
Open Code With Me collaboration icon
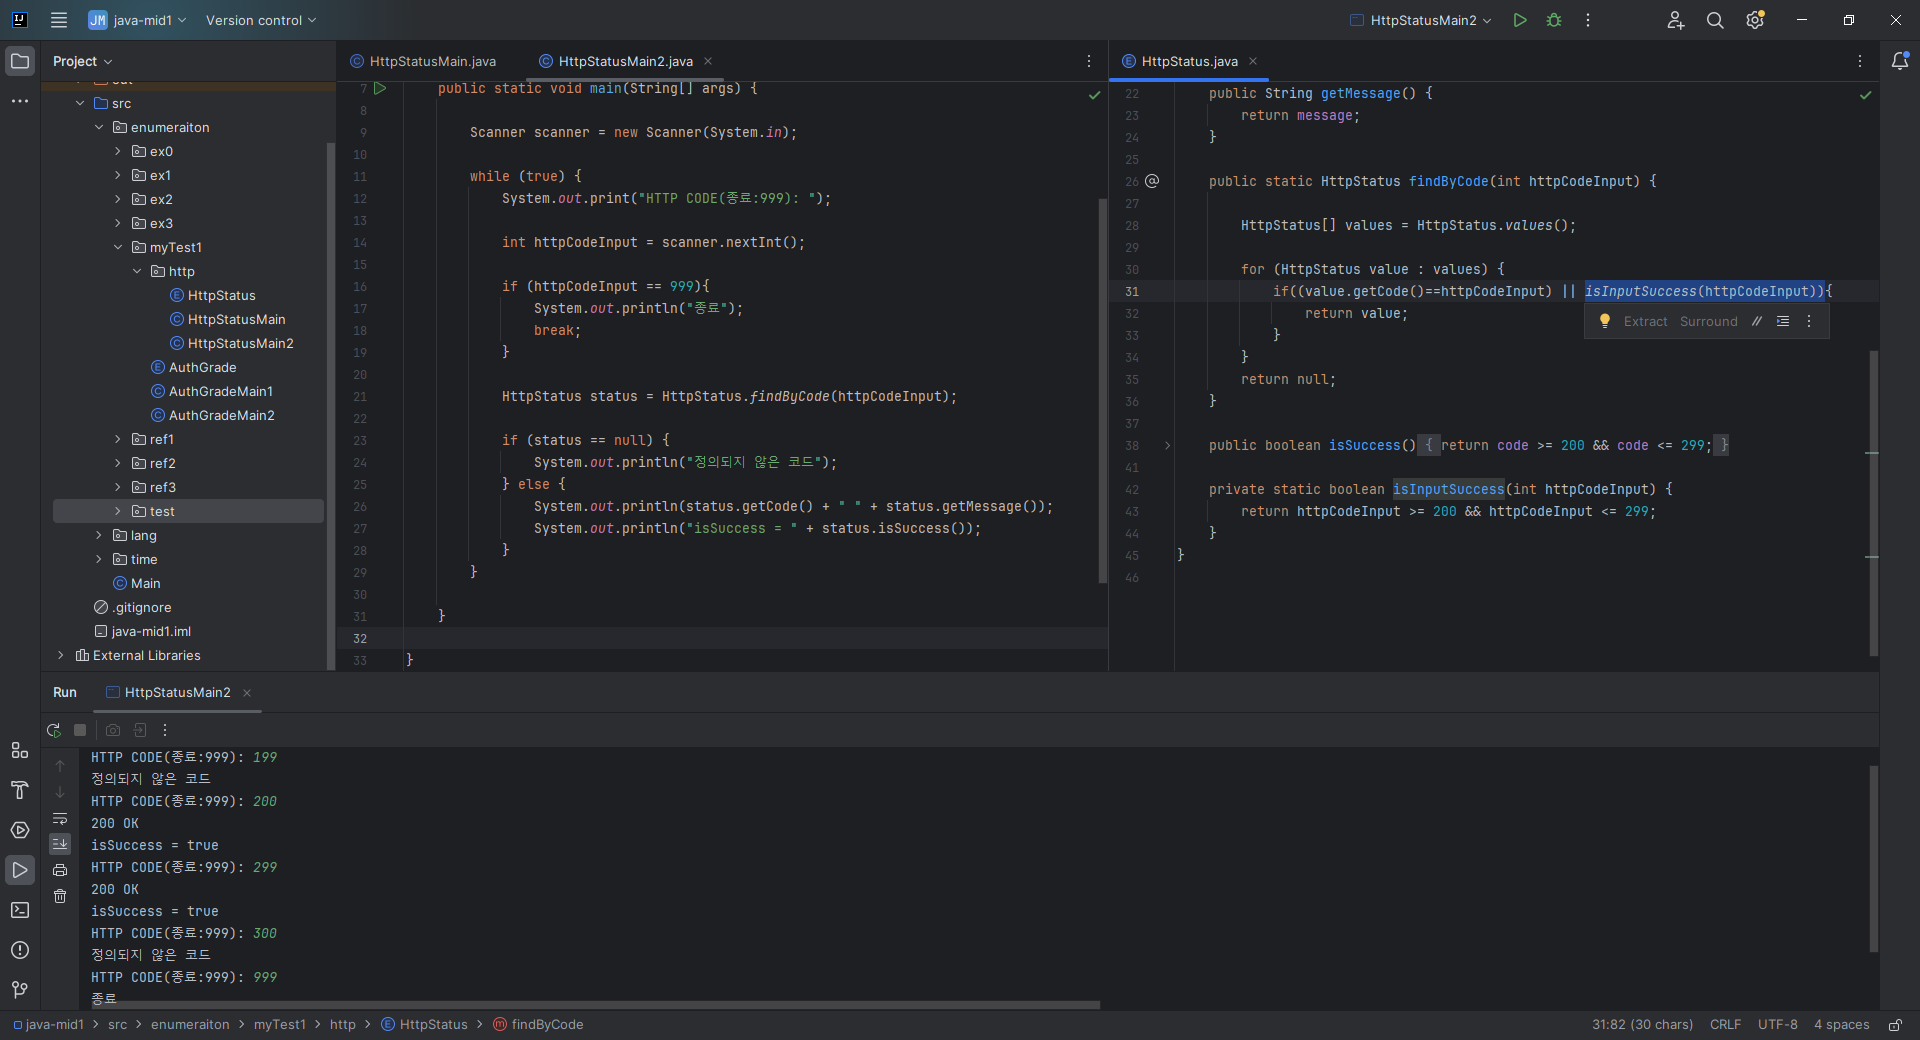pyautogui.click(x=1676, y=20)
